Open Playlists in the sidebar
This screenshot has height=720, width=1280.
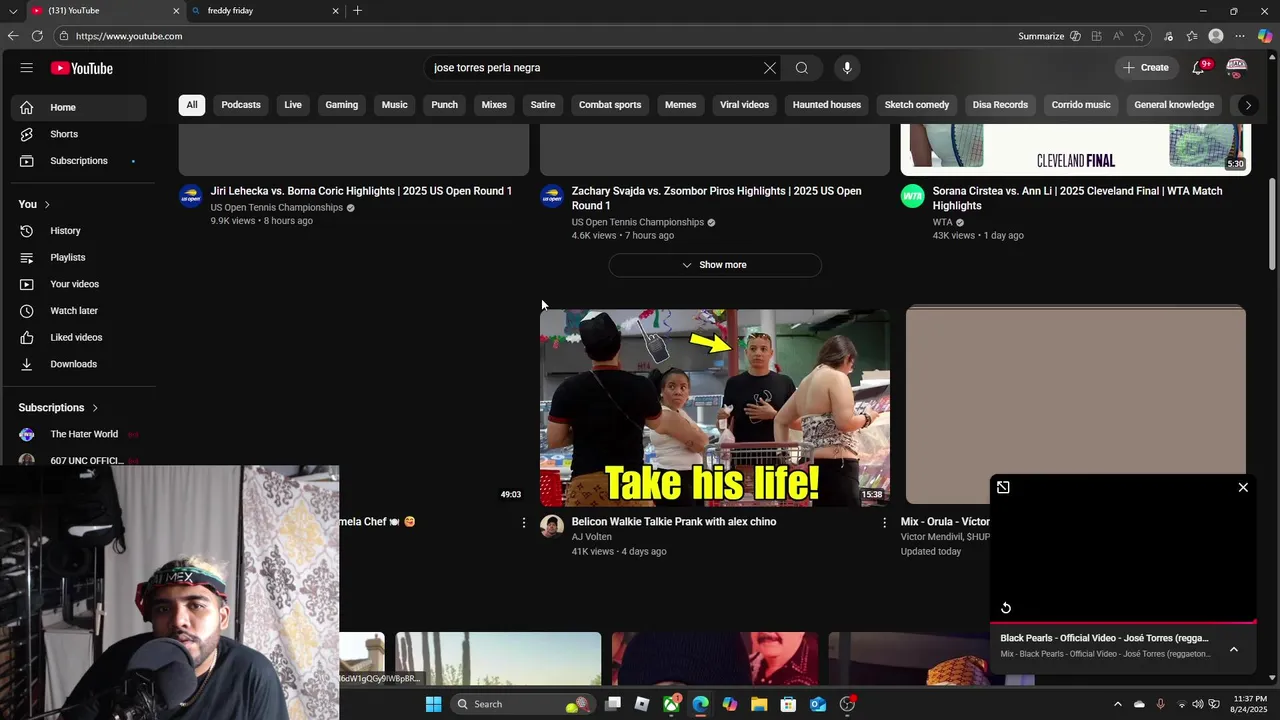(79, 258)
